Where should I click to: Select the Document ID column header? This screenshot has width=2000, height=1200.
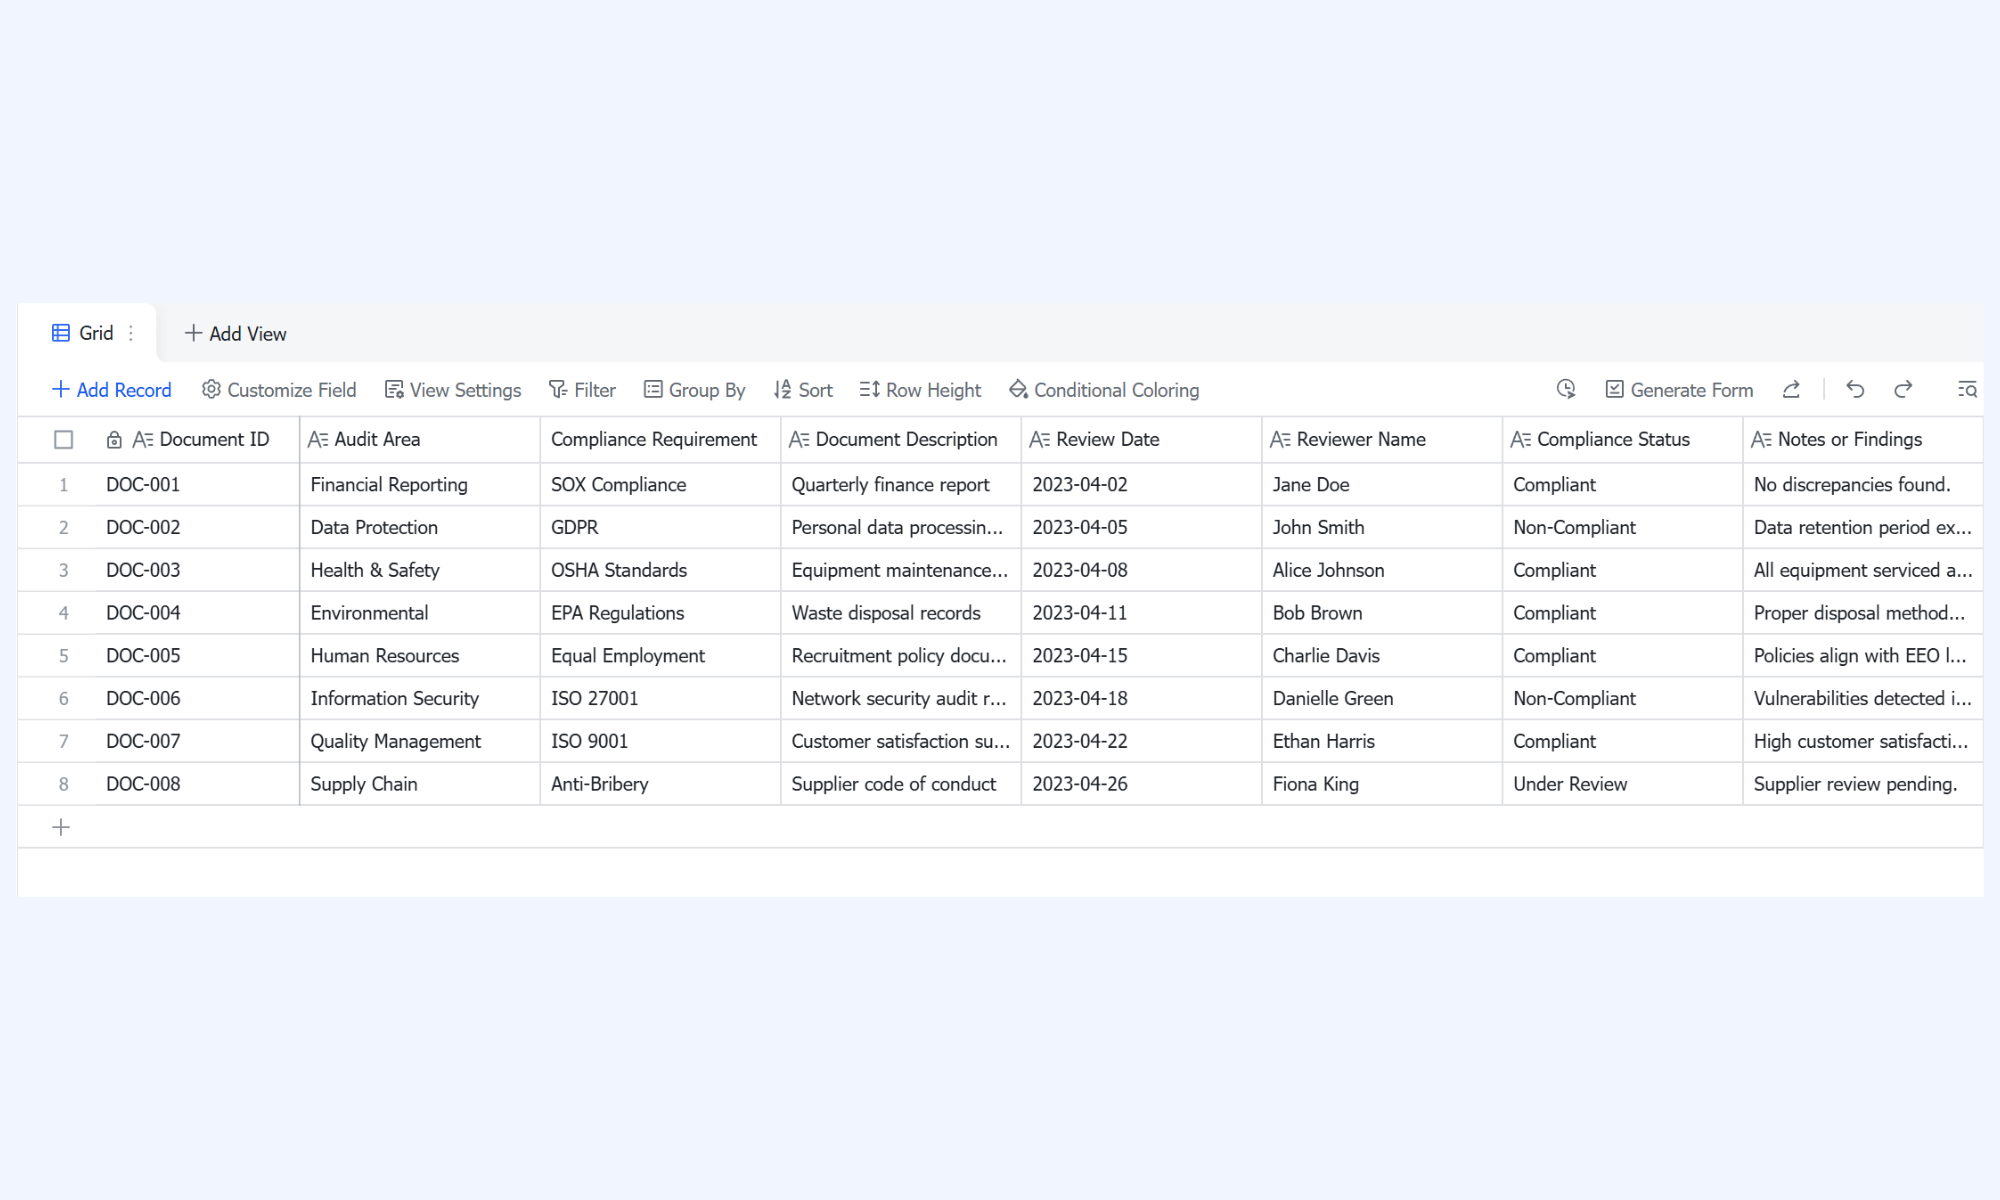[198, 439]
